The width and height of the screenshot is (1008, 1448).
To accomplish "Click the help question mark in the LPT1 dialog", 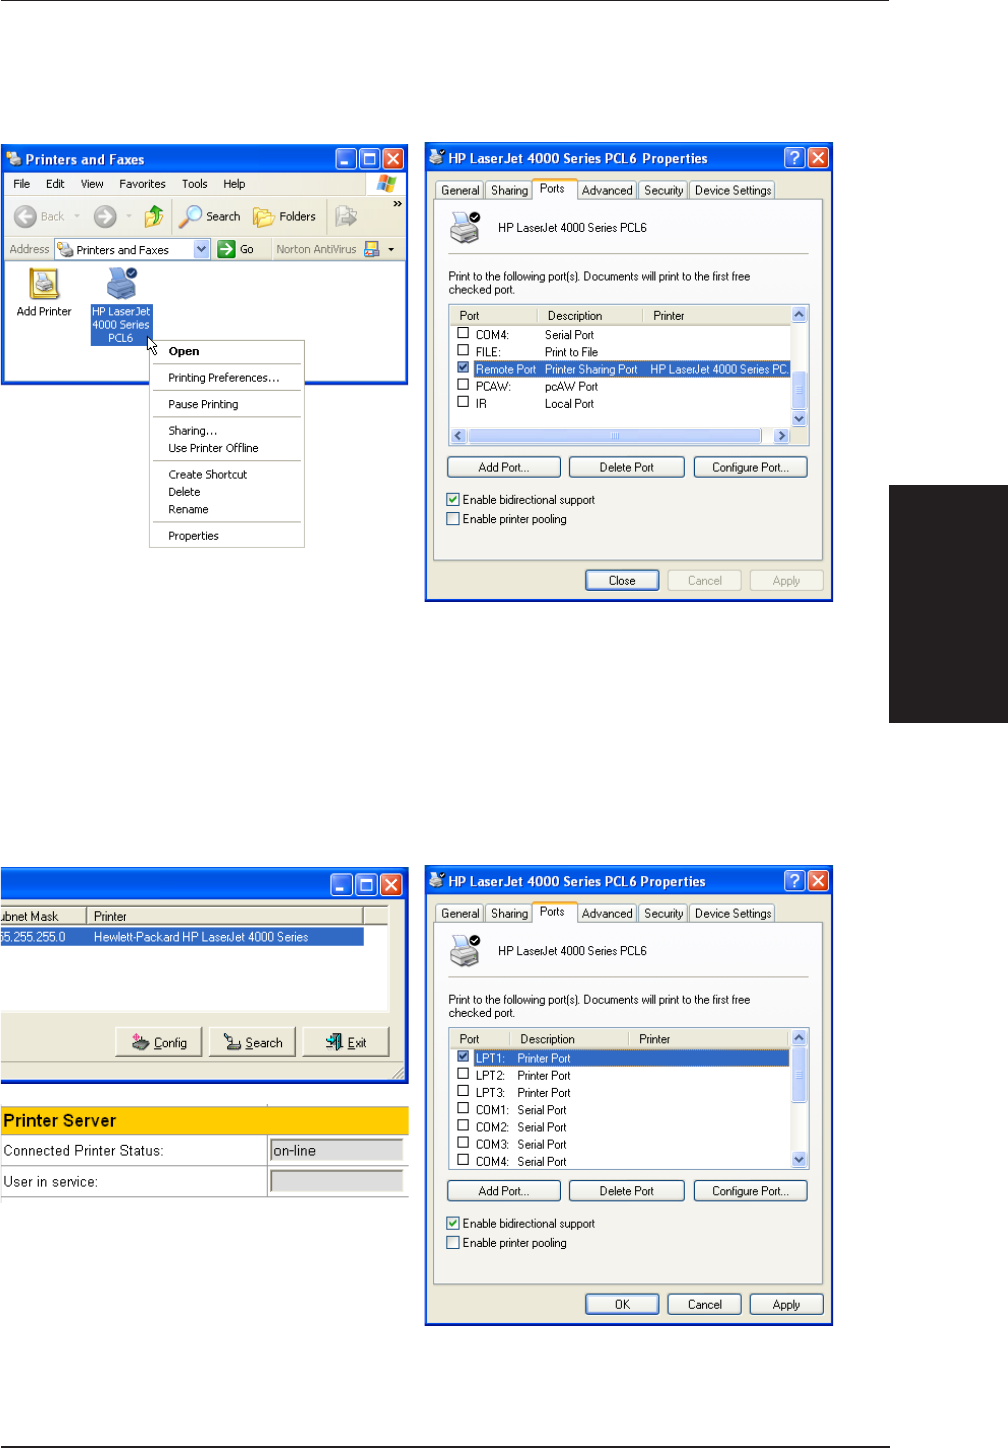I will tap(794, 881).
